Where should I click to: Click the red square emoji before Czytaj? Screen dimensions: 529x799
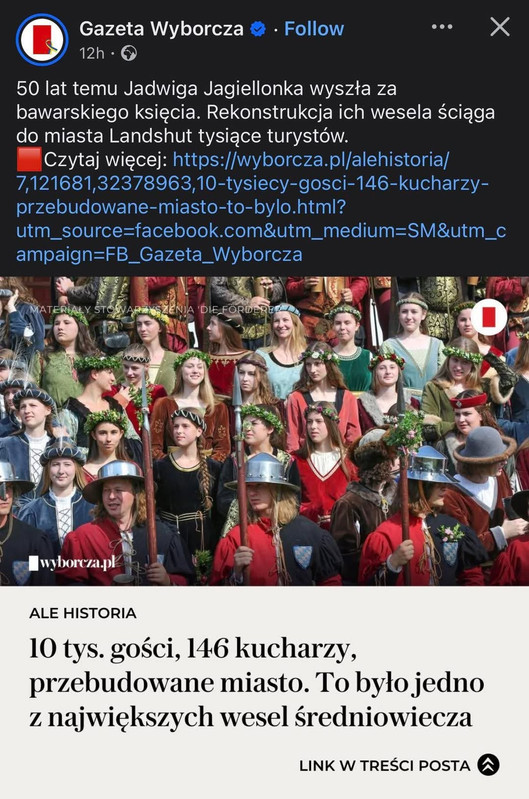[29, 159]
